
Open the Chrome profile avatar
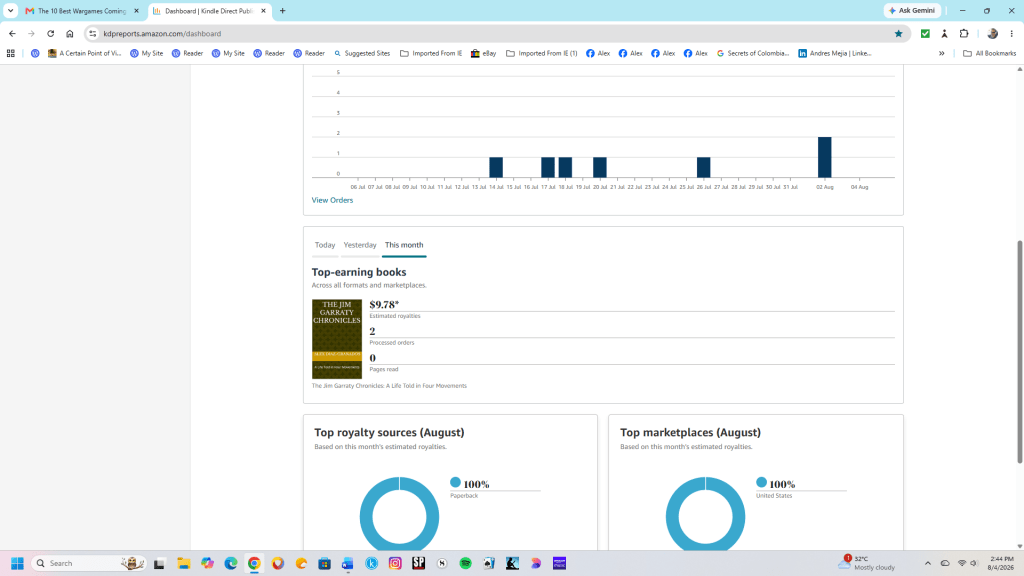[993, 33]
